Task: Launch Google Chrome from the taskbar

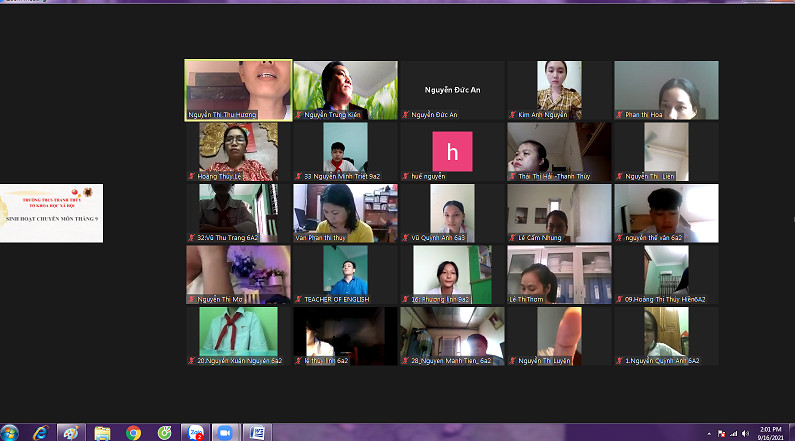Action: click(133, 432)
